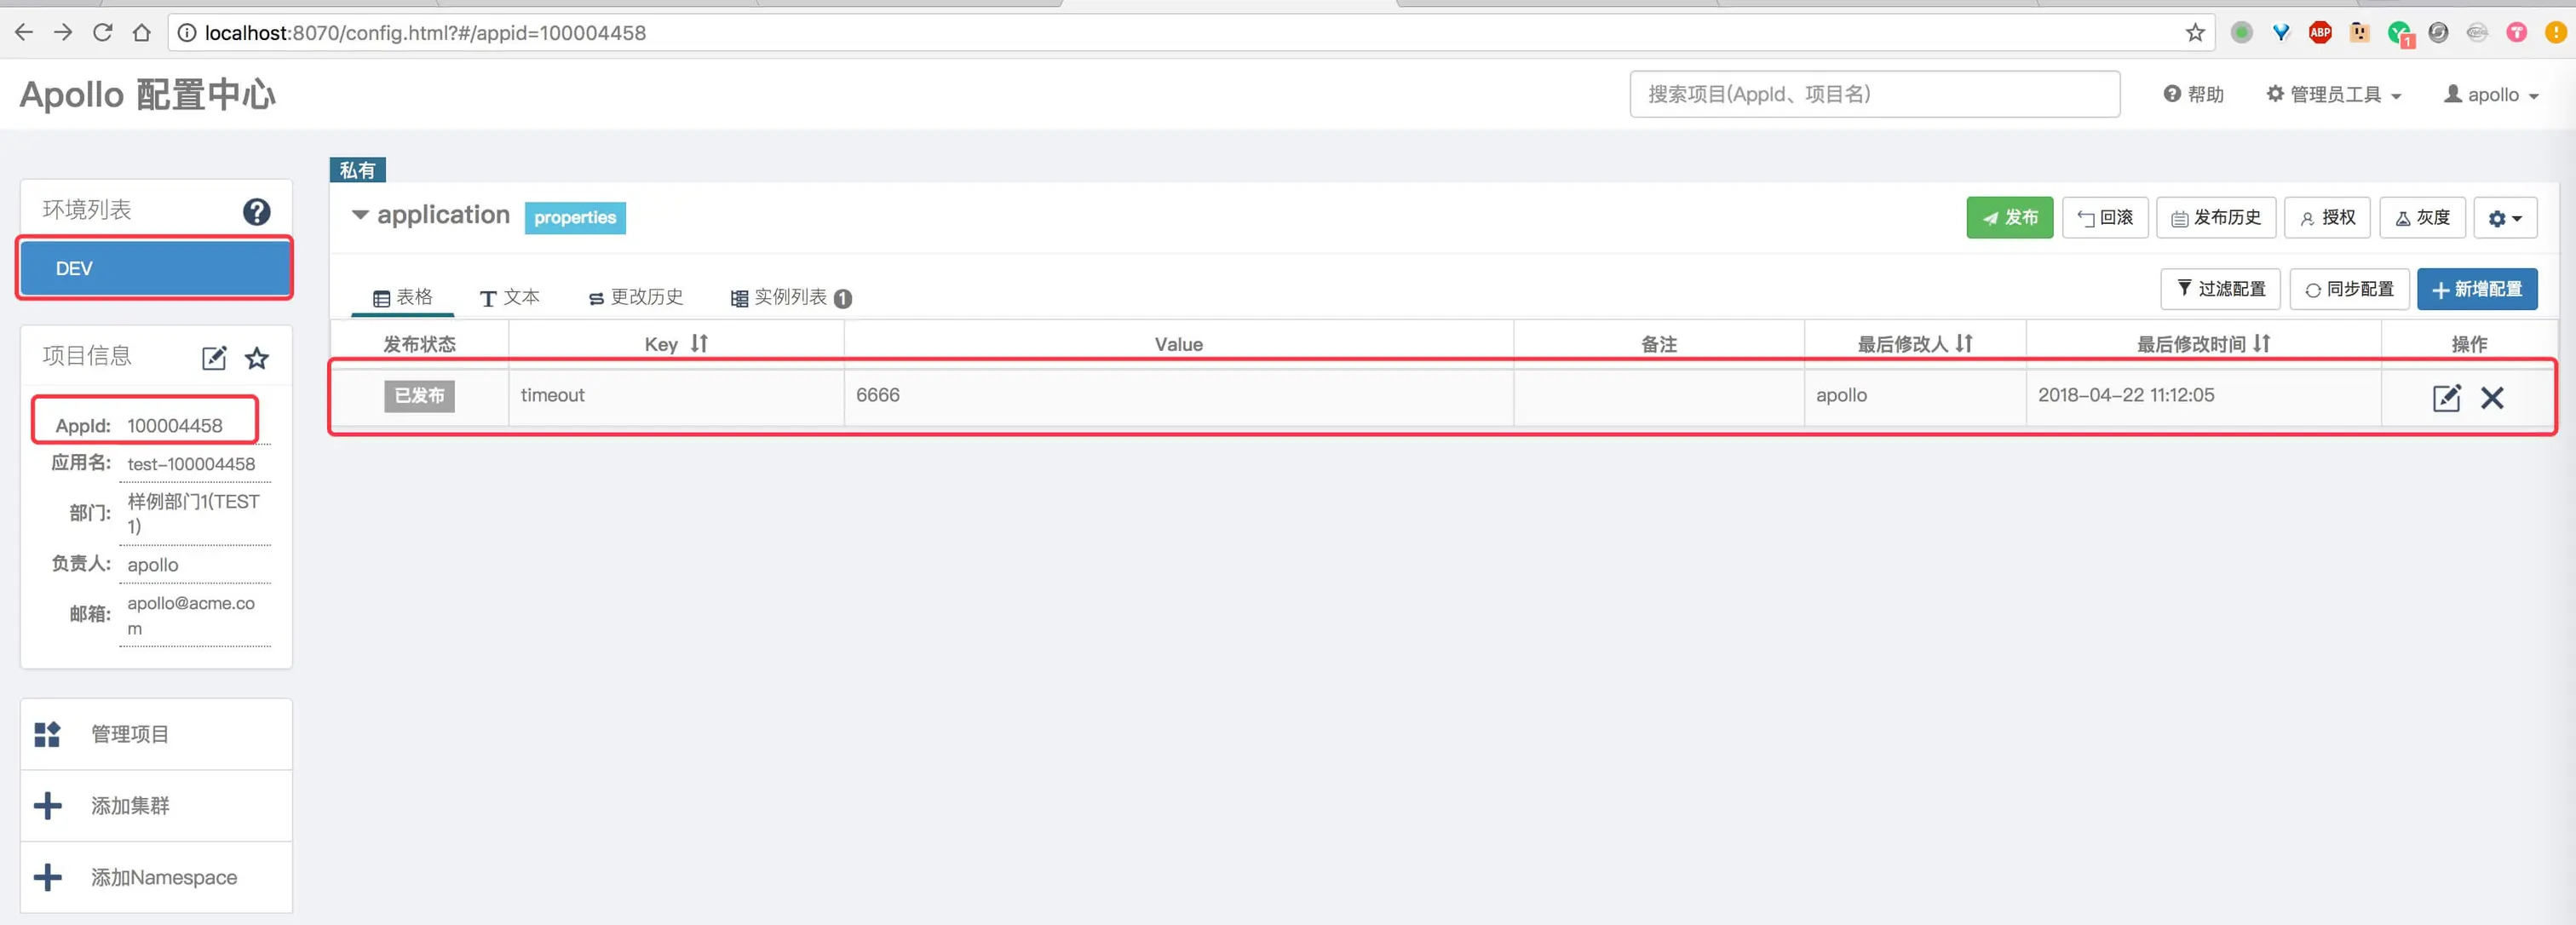Sort by last modifier column
This screenshot has width=2576, height=925.
pyautogui.click(x=1964, y=343)
